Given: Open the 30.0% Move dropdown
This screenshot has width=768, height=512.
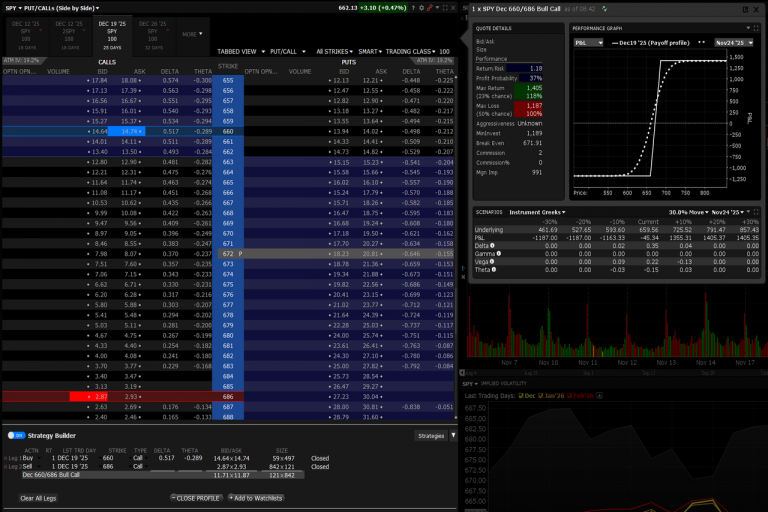Looking at the screenshot, I should coord(689,212).
